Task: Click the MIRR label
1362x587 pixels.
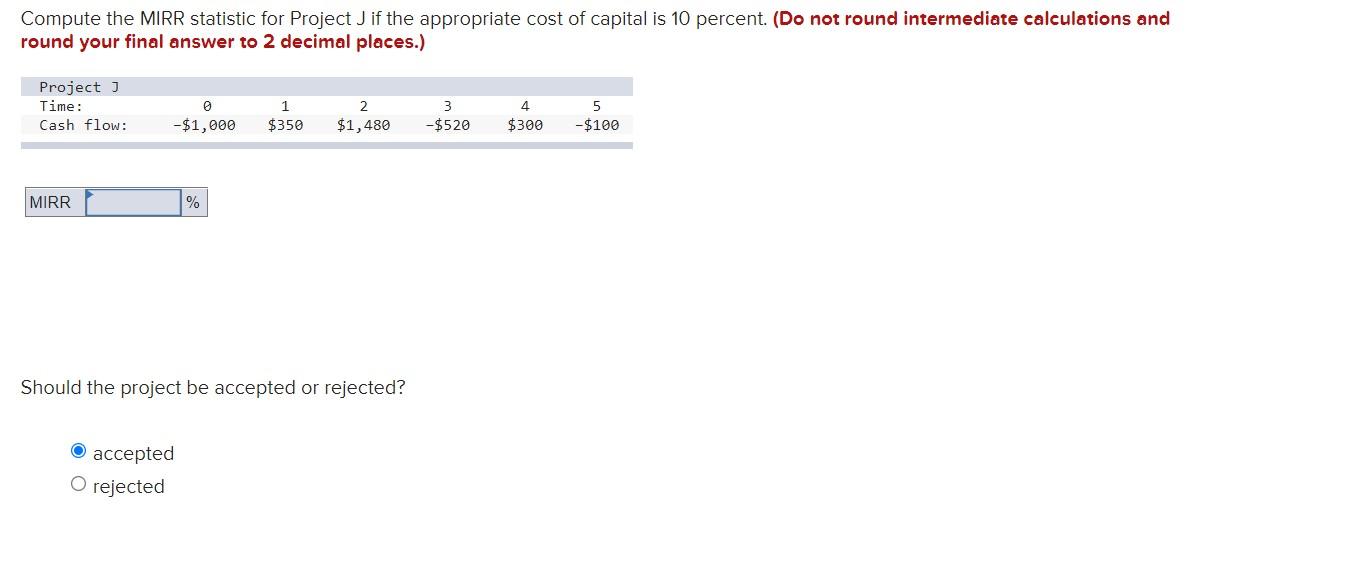Action: click(x=50, y=202)
